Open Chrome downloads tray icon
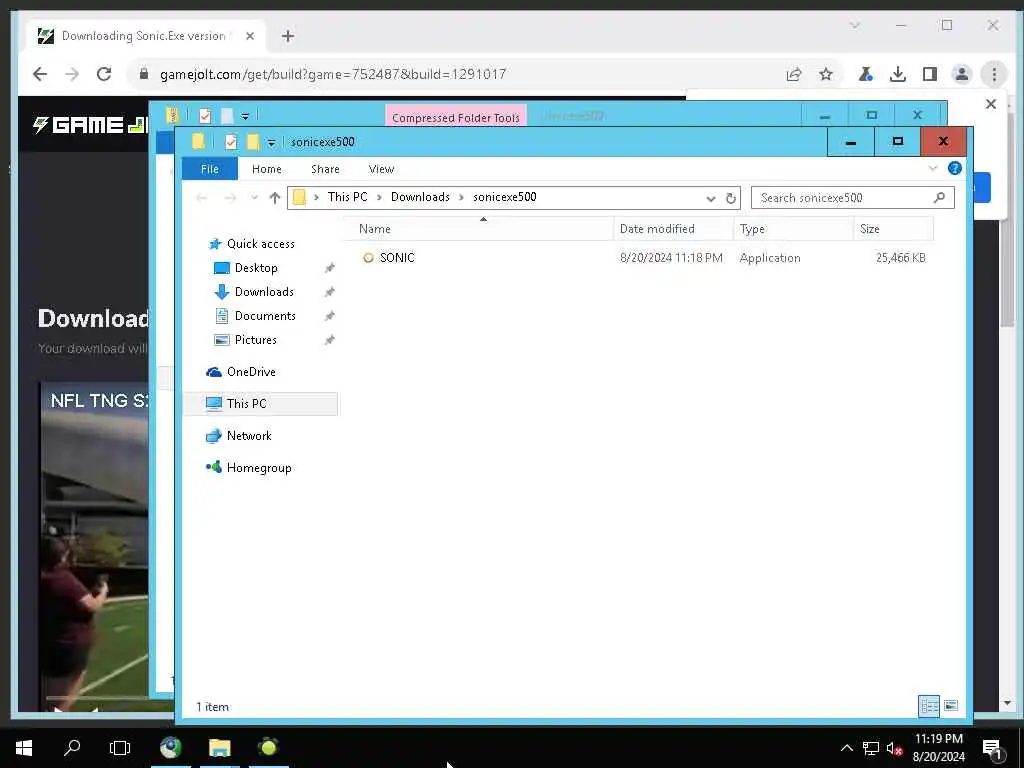This screenshot has width=1024, height=768. (898, 74)
